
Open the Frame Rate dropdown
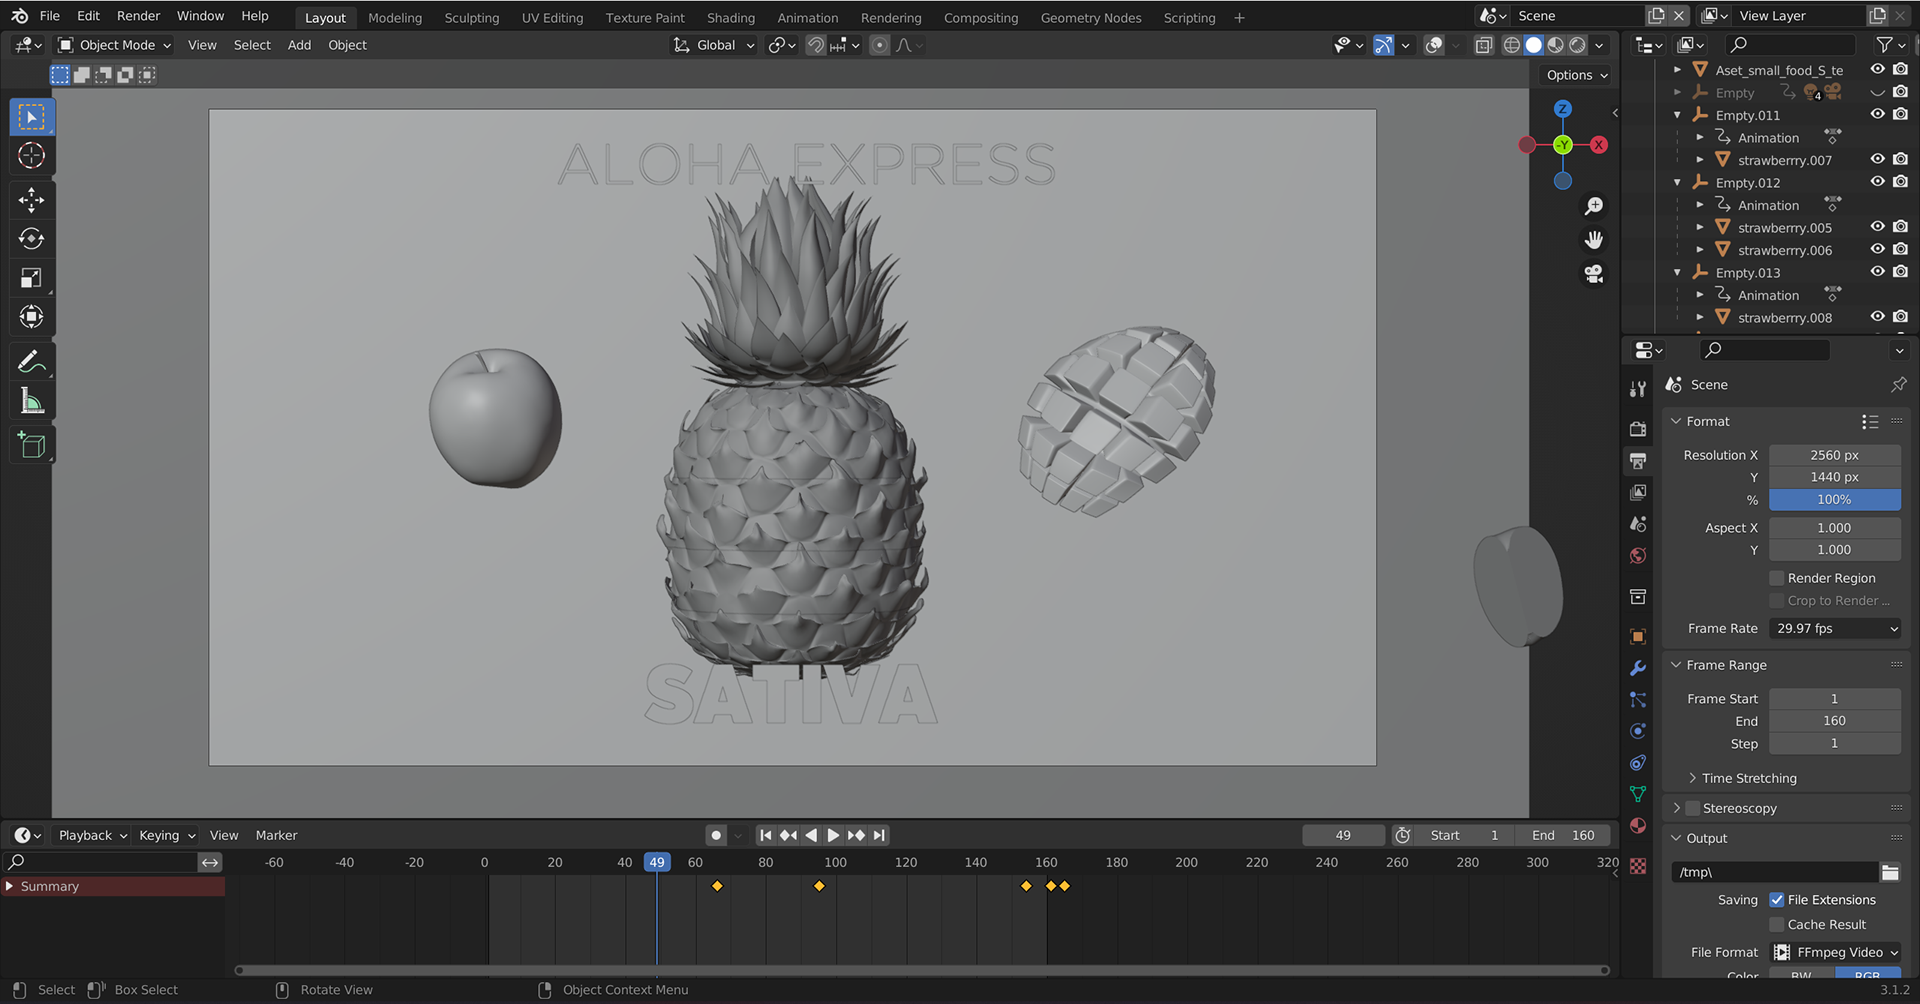pyautogui.click(x=1835, y=629)
